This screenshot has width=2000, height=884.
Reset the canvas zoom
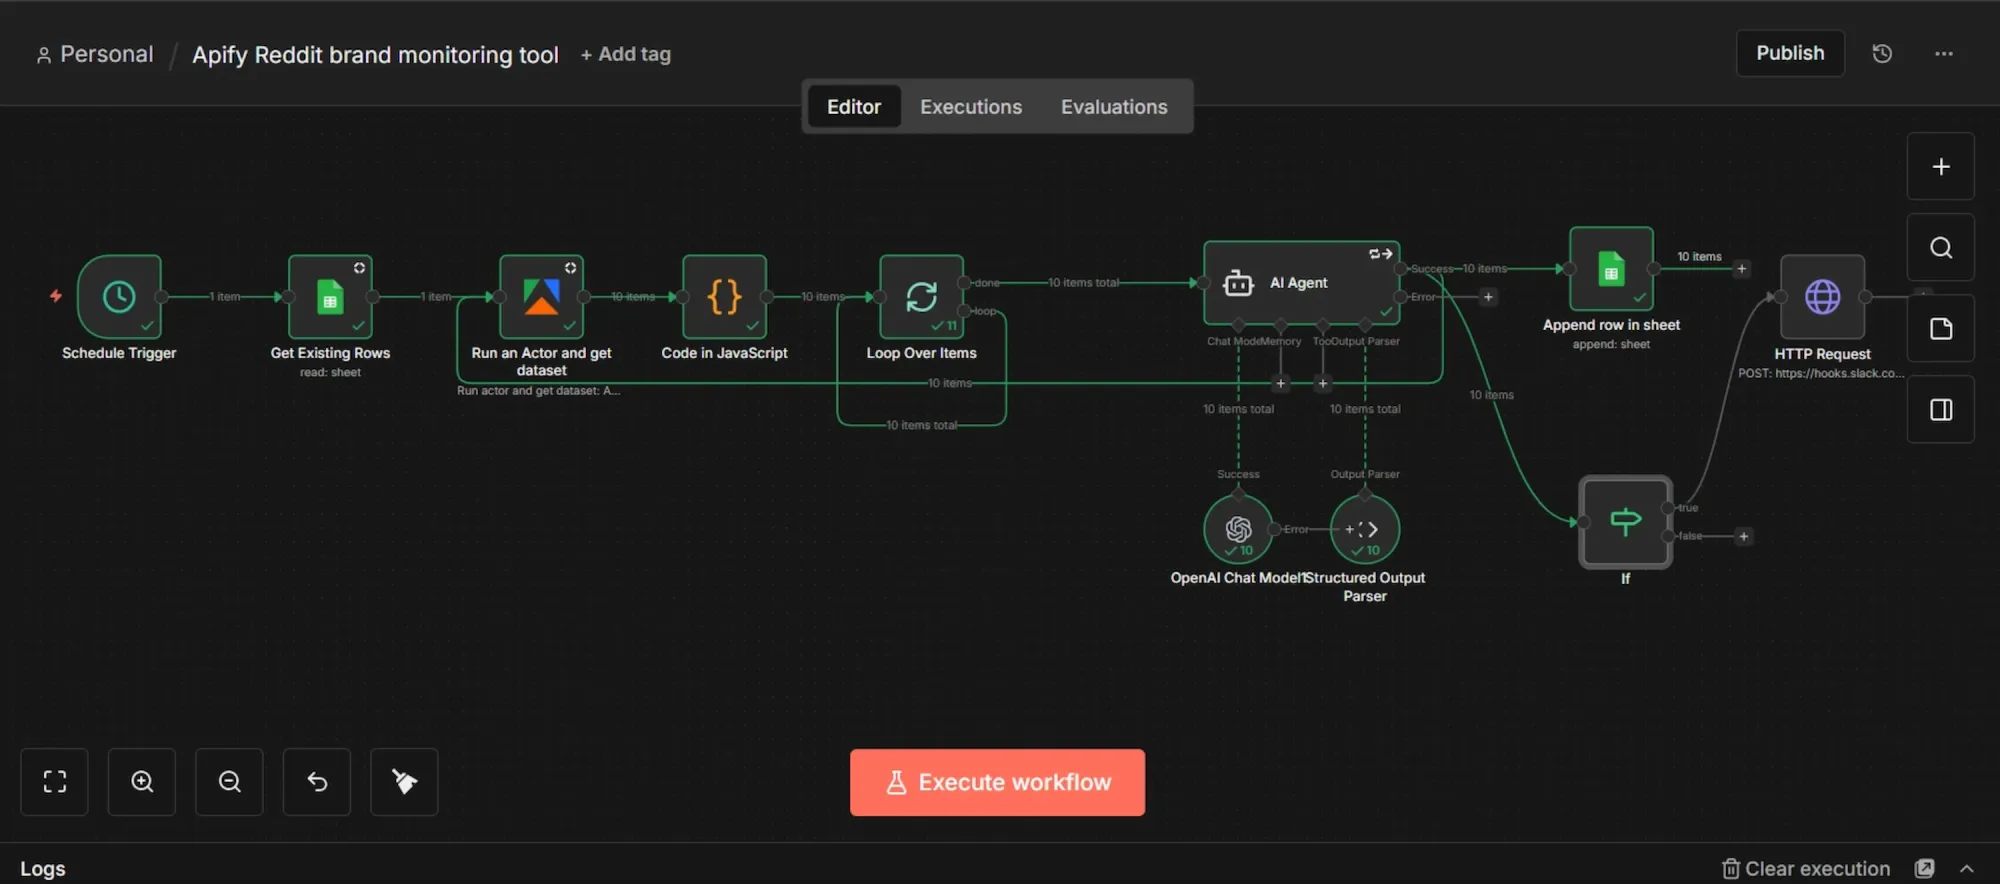(x=317, y=781)
